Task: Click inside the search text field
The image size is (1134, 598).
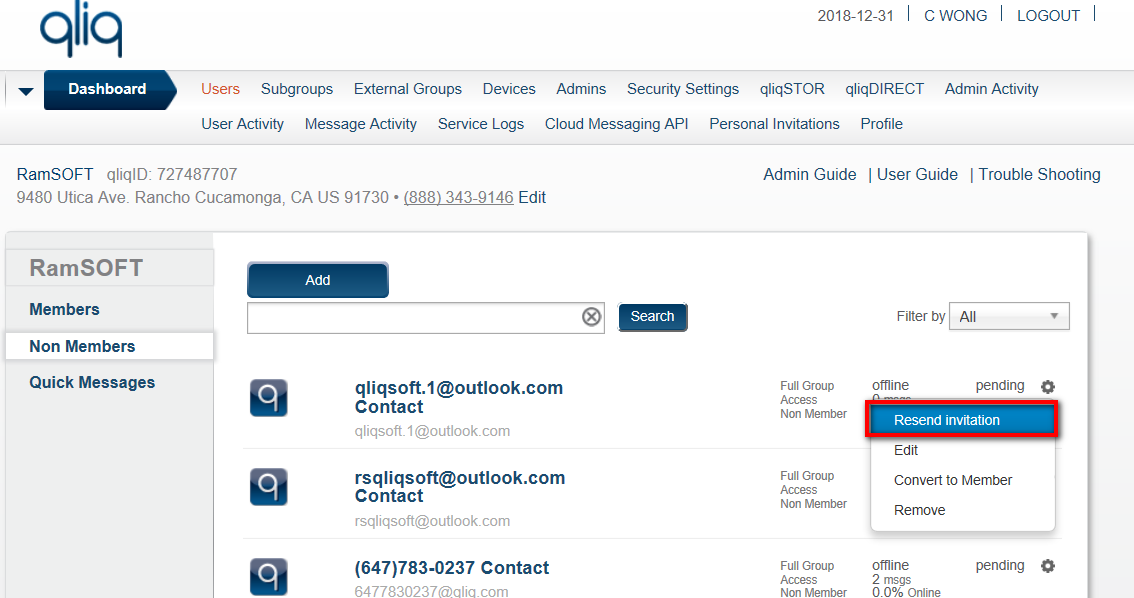Action: tap(412, 318)
